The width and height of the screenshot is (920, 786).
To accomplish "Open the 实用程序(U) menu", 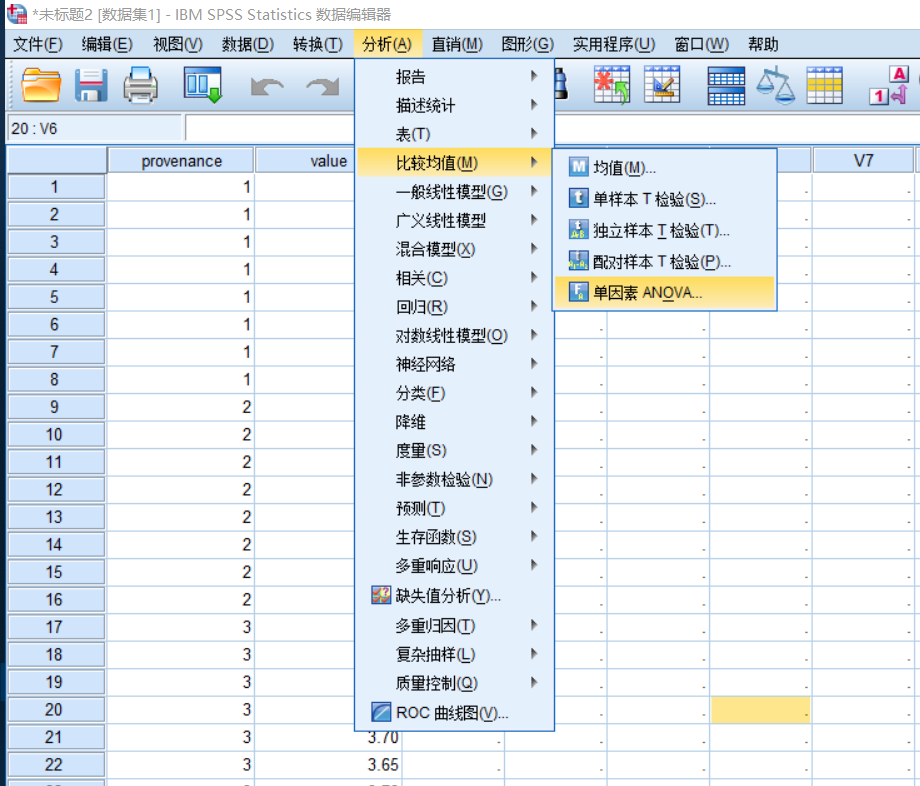I will pos(614,45).
